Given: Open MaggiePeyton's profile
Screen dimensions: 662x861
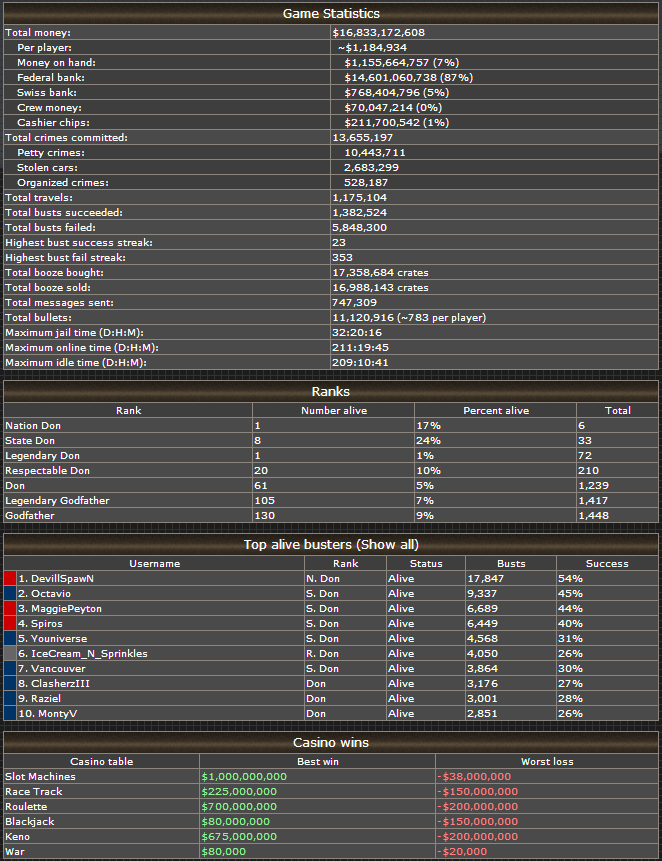Looking at the screenshot, I should click(x=66, y=608).
